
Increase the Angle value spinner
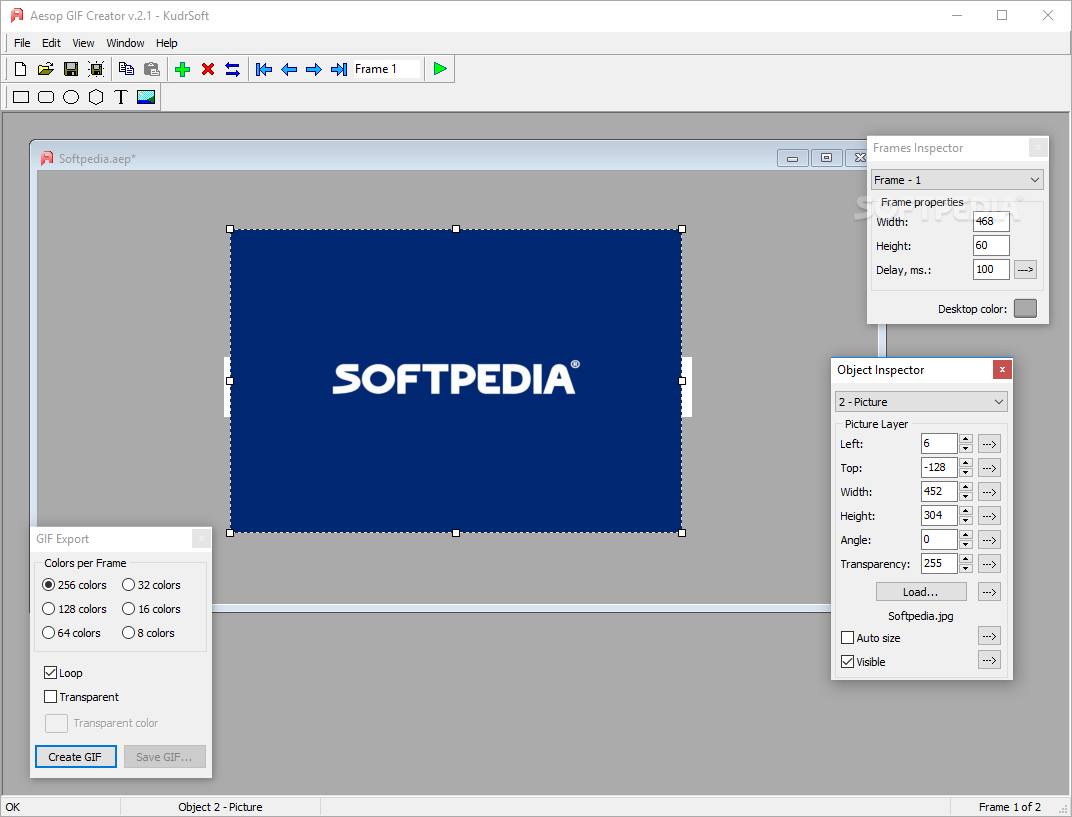point(965,535)
